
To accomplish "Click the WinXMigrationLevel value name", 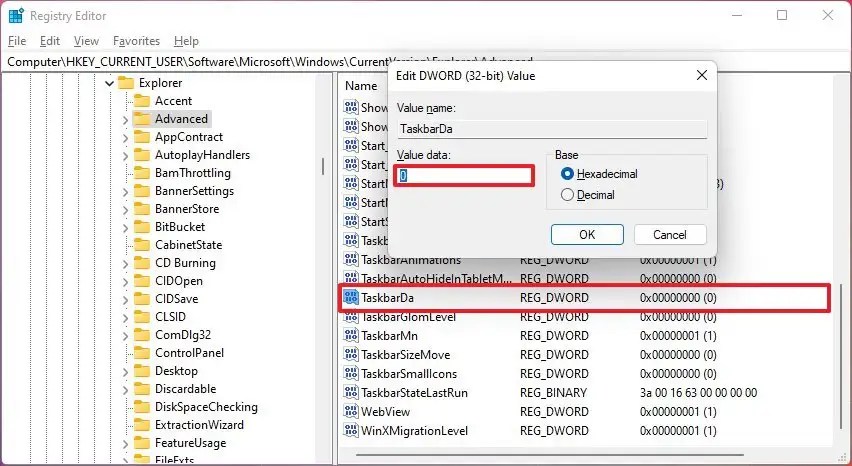I will pyautogui.click(x=414, y=431).
